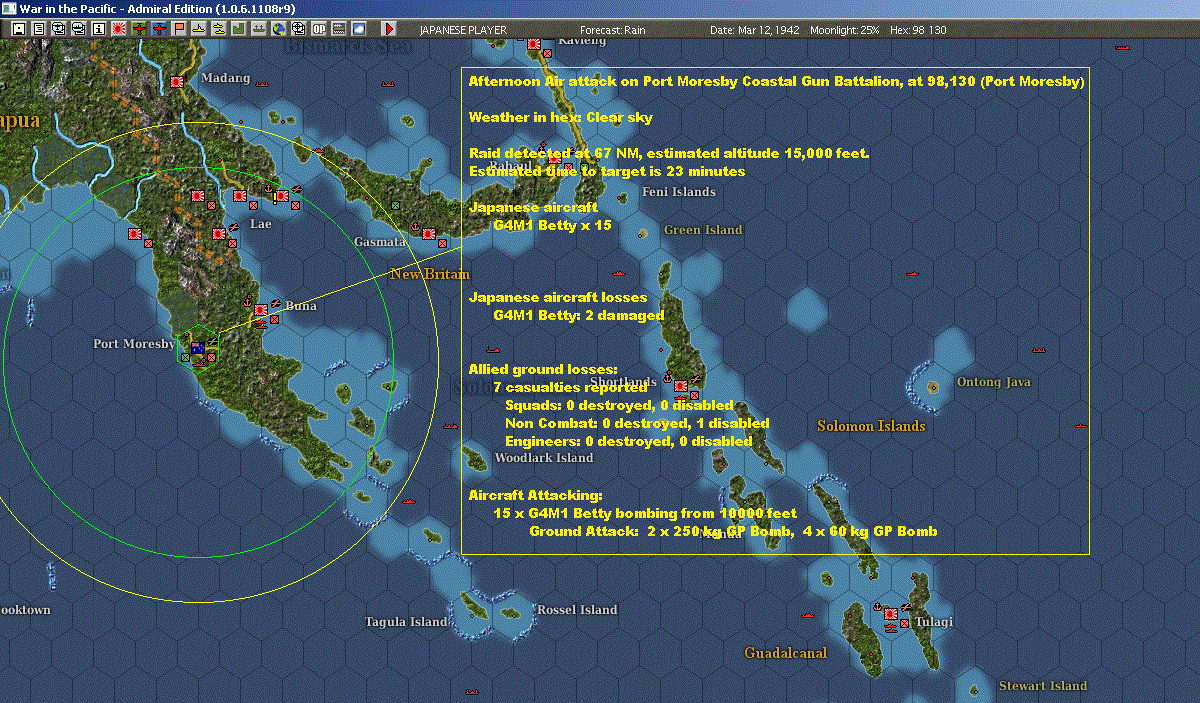Select the Japanese flag at Madang
Image resolution: width=1200 pixels, height=703 pixels.
(178, 83)
